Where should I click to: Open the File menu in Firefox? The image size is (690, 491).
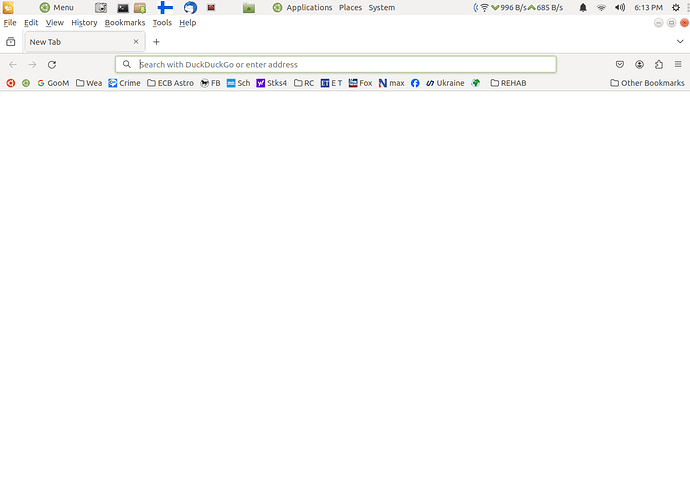pos(10,23)
